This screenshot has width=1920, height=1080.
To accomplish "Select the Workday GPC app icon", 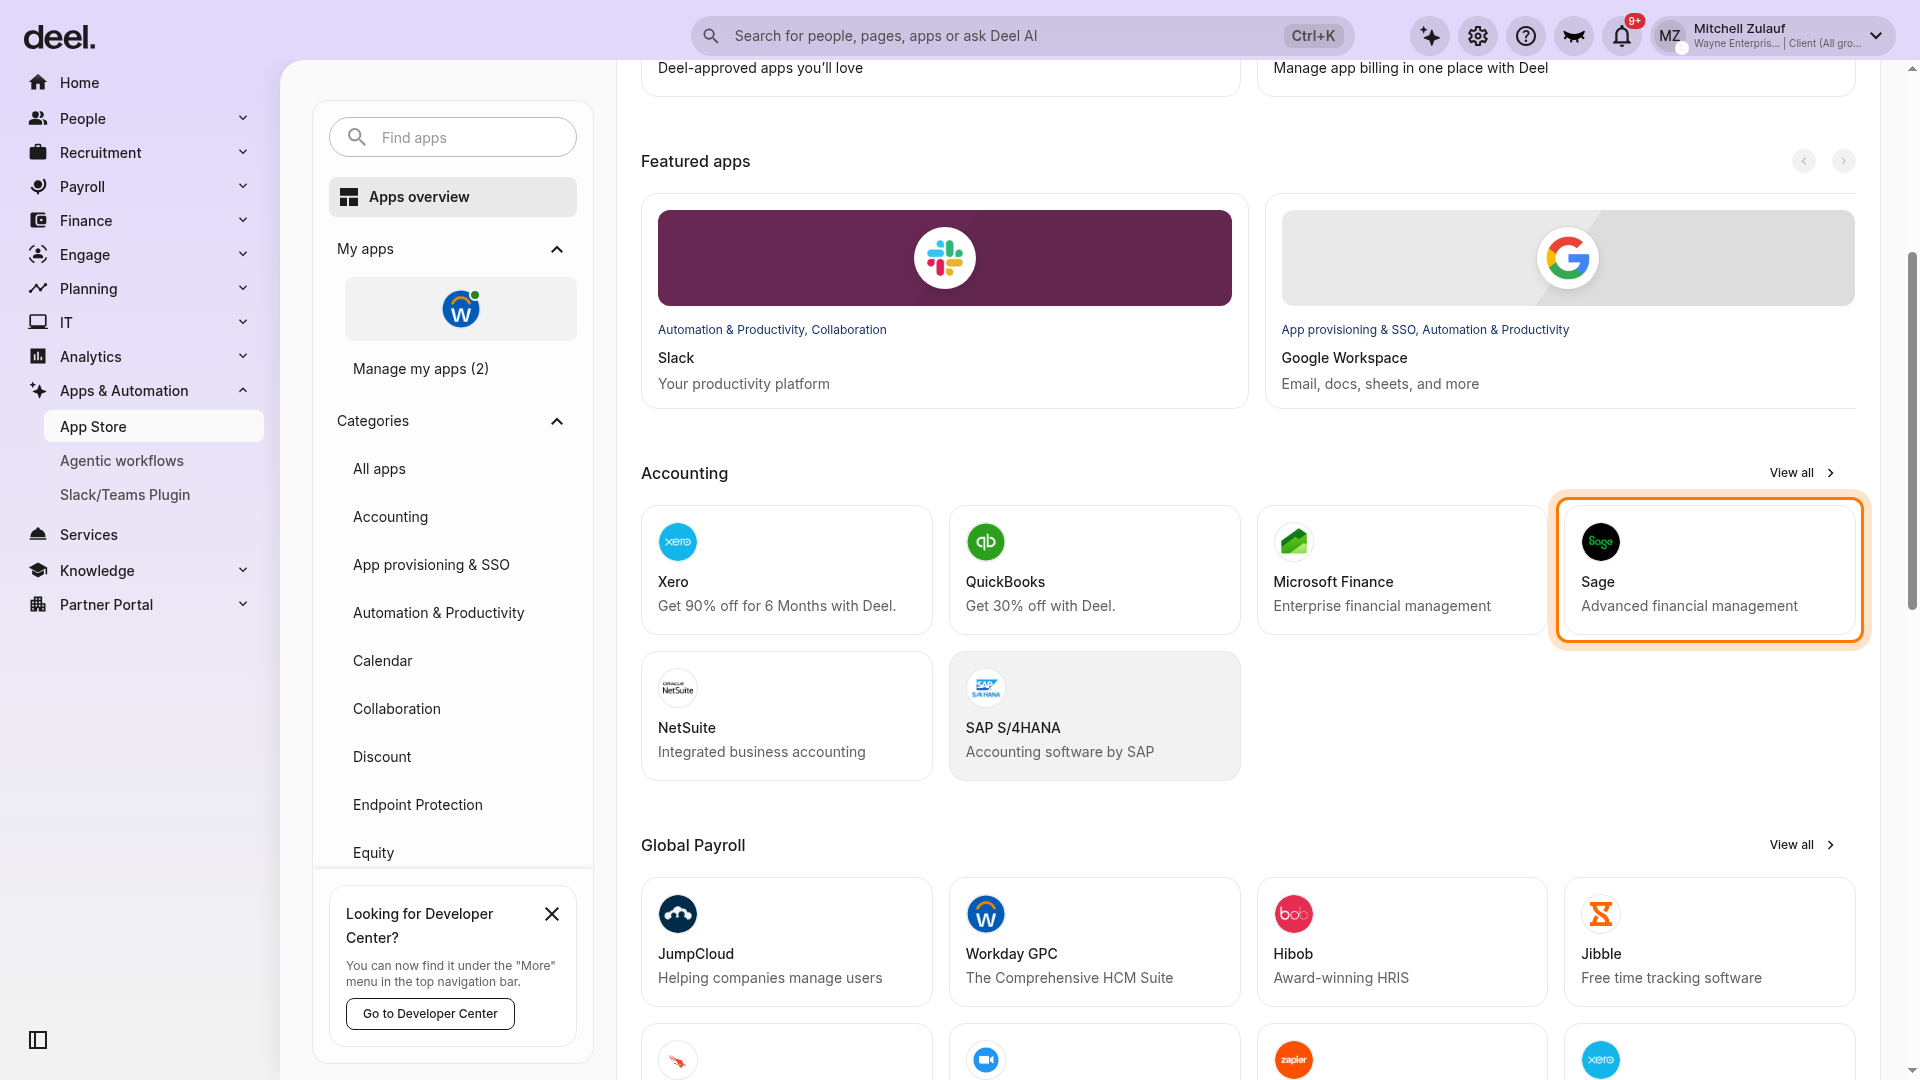I will 986,914.
